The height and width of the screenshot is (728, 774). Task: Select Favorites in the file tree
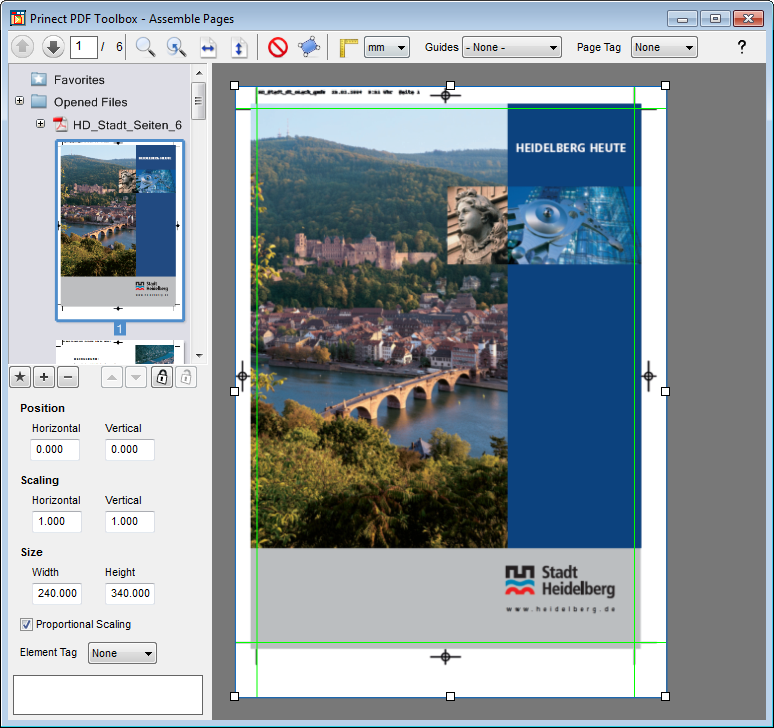coord(79,80)
